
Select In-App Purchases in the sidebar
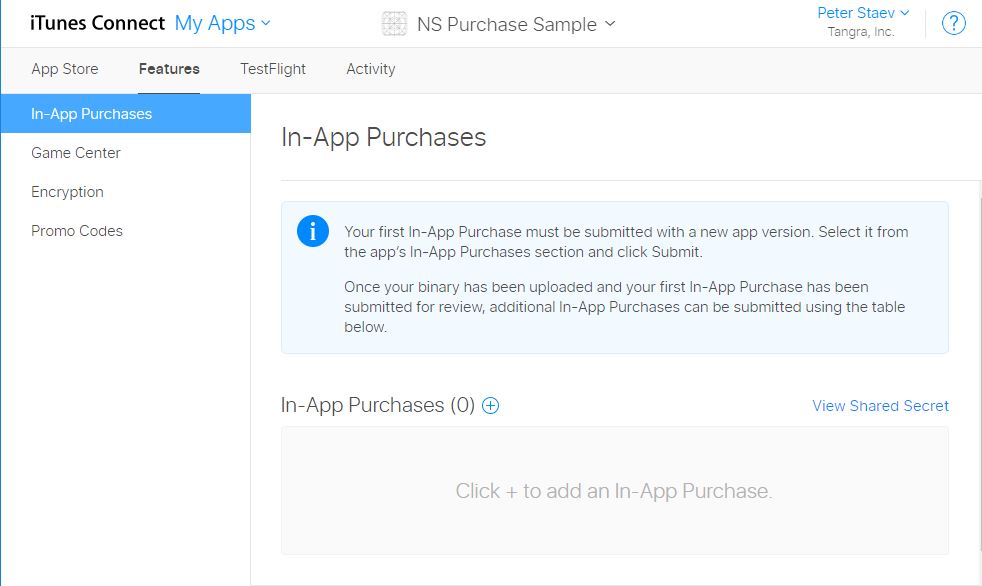(x=125, y=113)
